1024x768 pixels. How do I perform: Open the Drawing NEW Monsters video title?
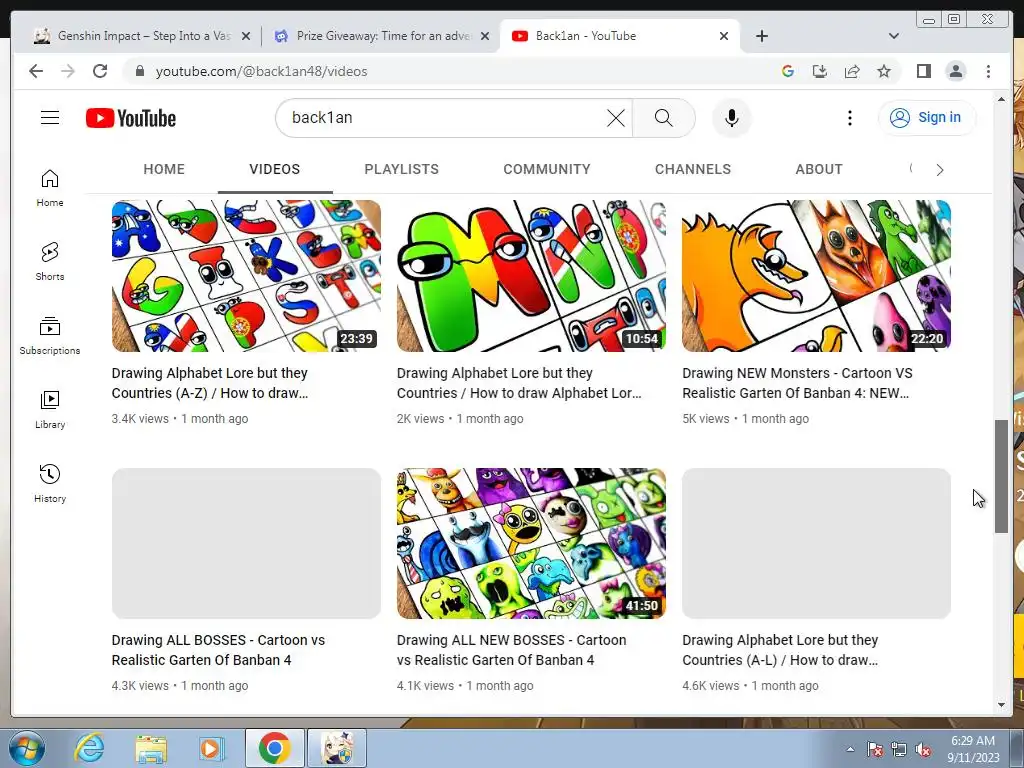[797, 383]
